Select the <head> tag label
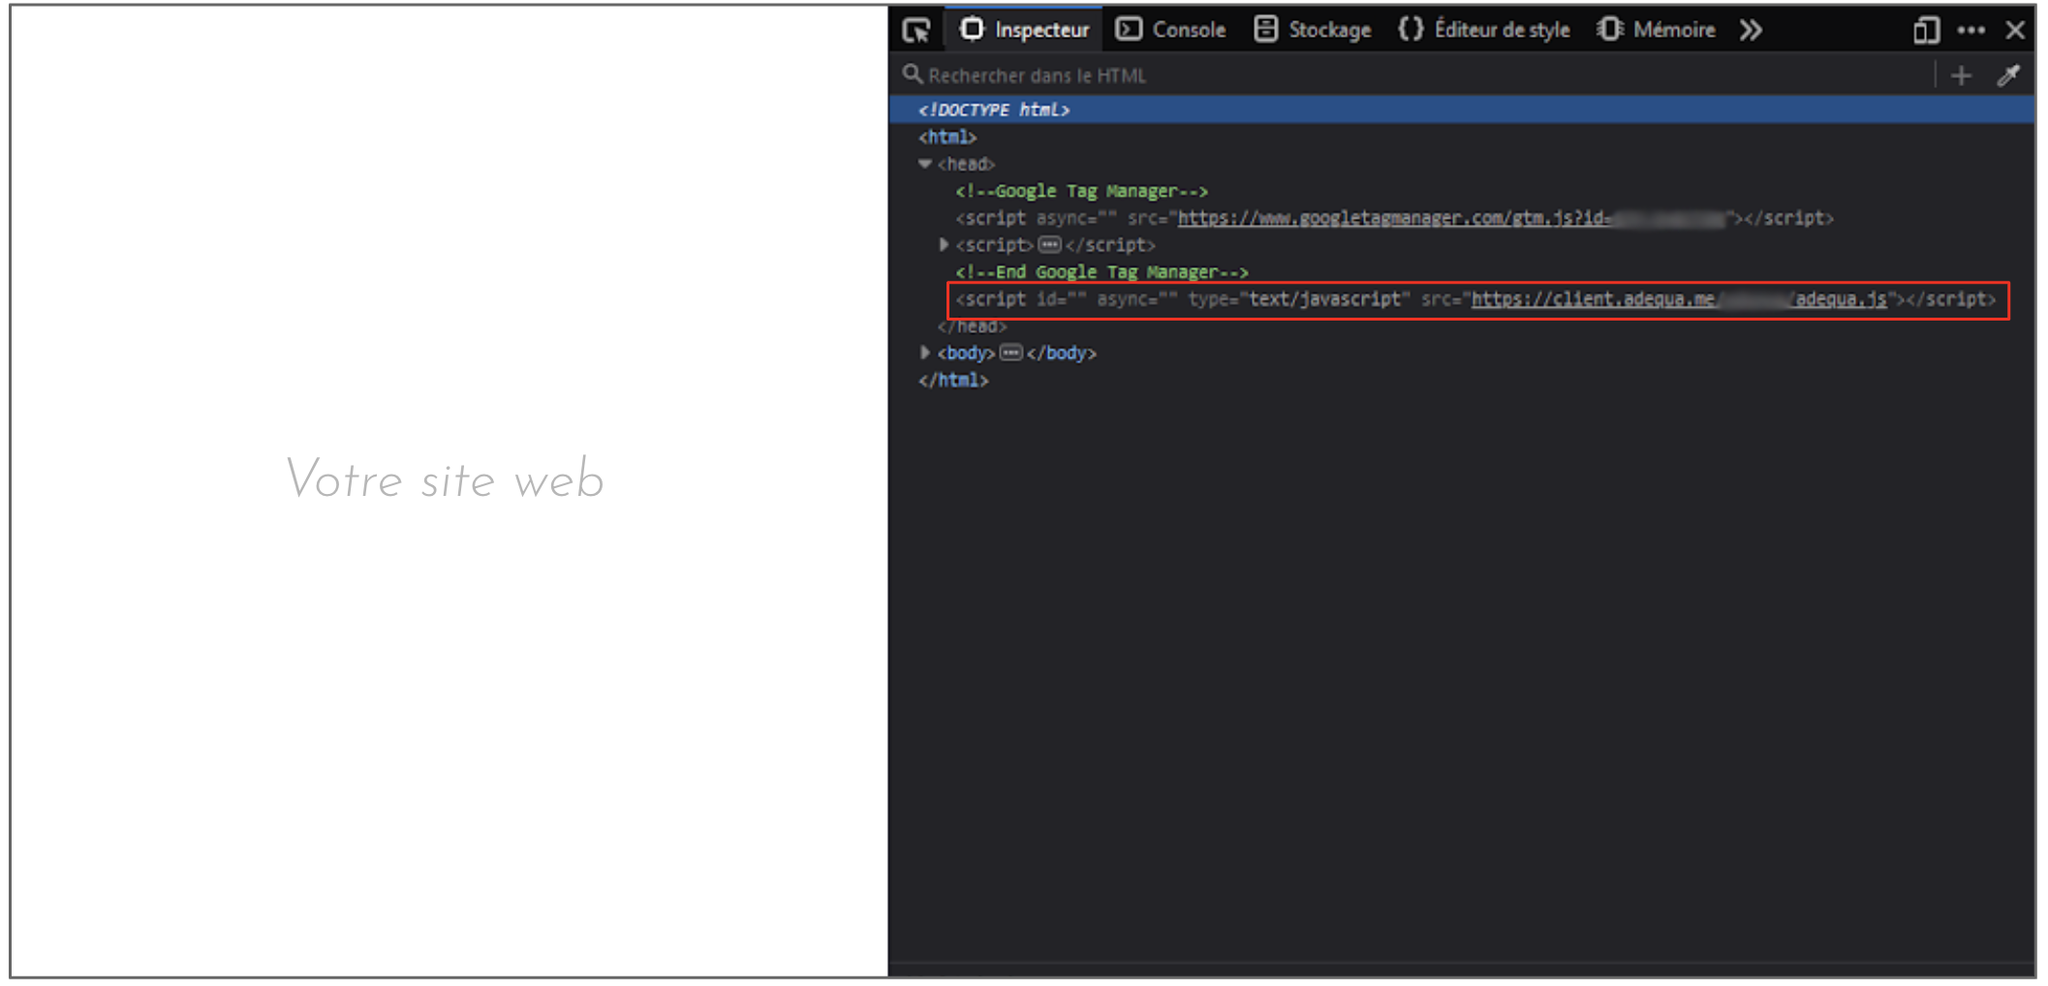 point(966,164)
